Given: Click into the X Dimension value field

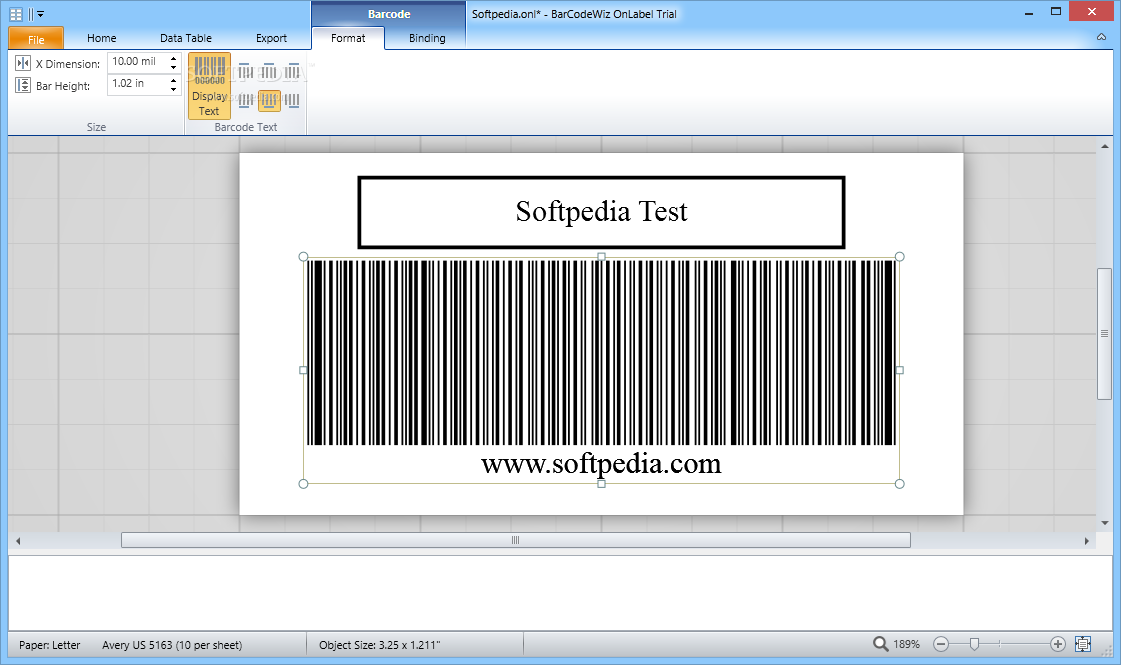Looking at the screenshot, I should point(137,62).
